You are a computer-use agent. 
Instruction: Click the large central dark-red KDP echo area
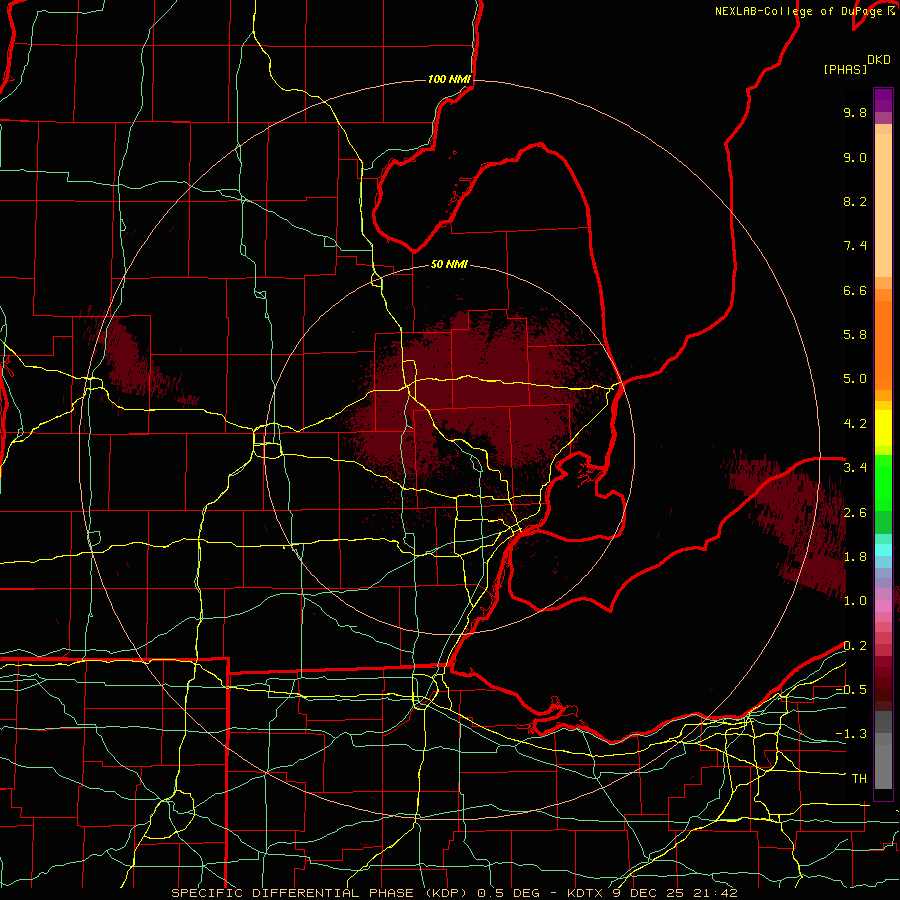click(x=471, y=396)
